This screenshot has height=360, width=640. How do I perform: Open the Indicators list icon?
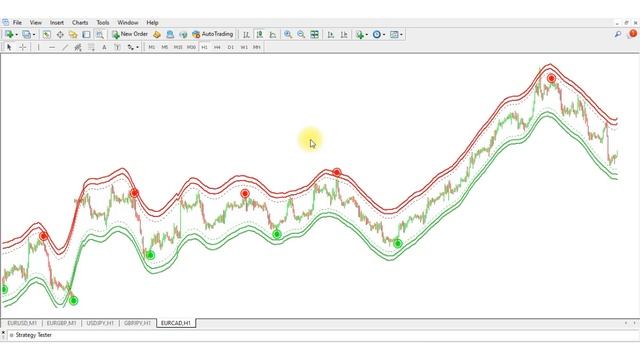click(360, 35)
